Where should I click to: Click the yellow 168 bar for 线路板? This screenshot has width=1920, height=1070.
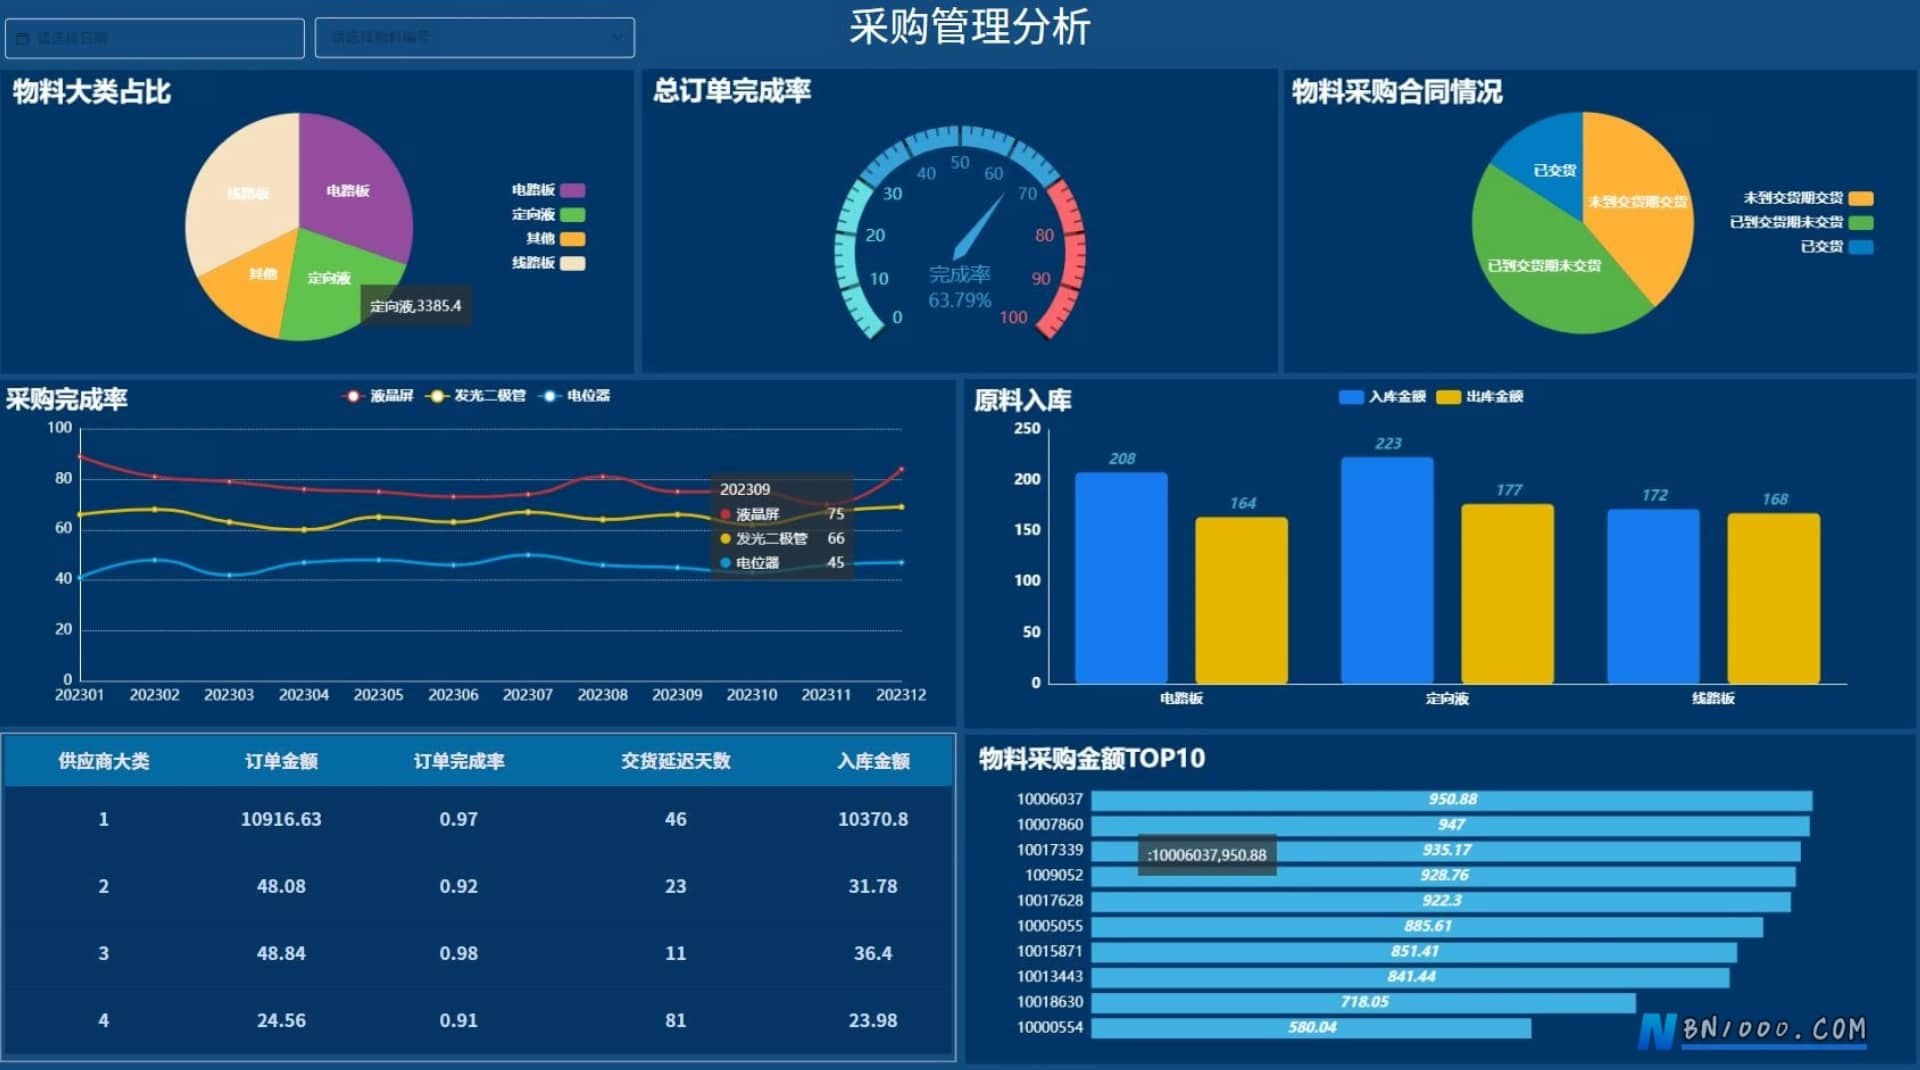[x=1774, y=598]
